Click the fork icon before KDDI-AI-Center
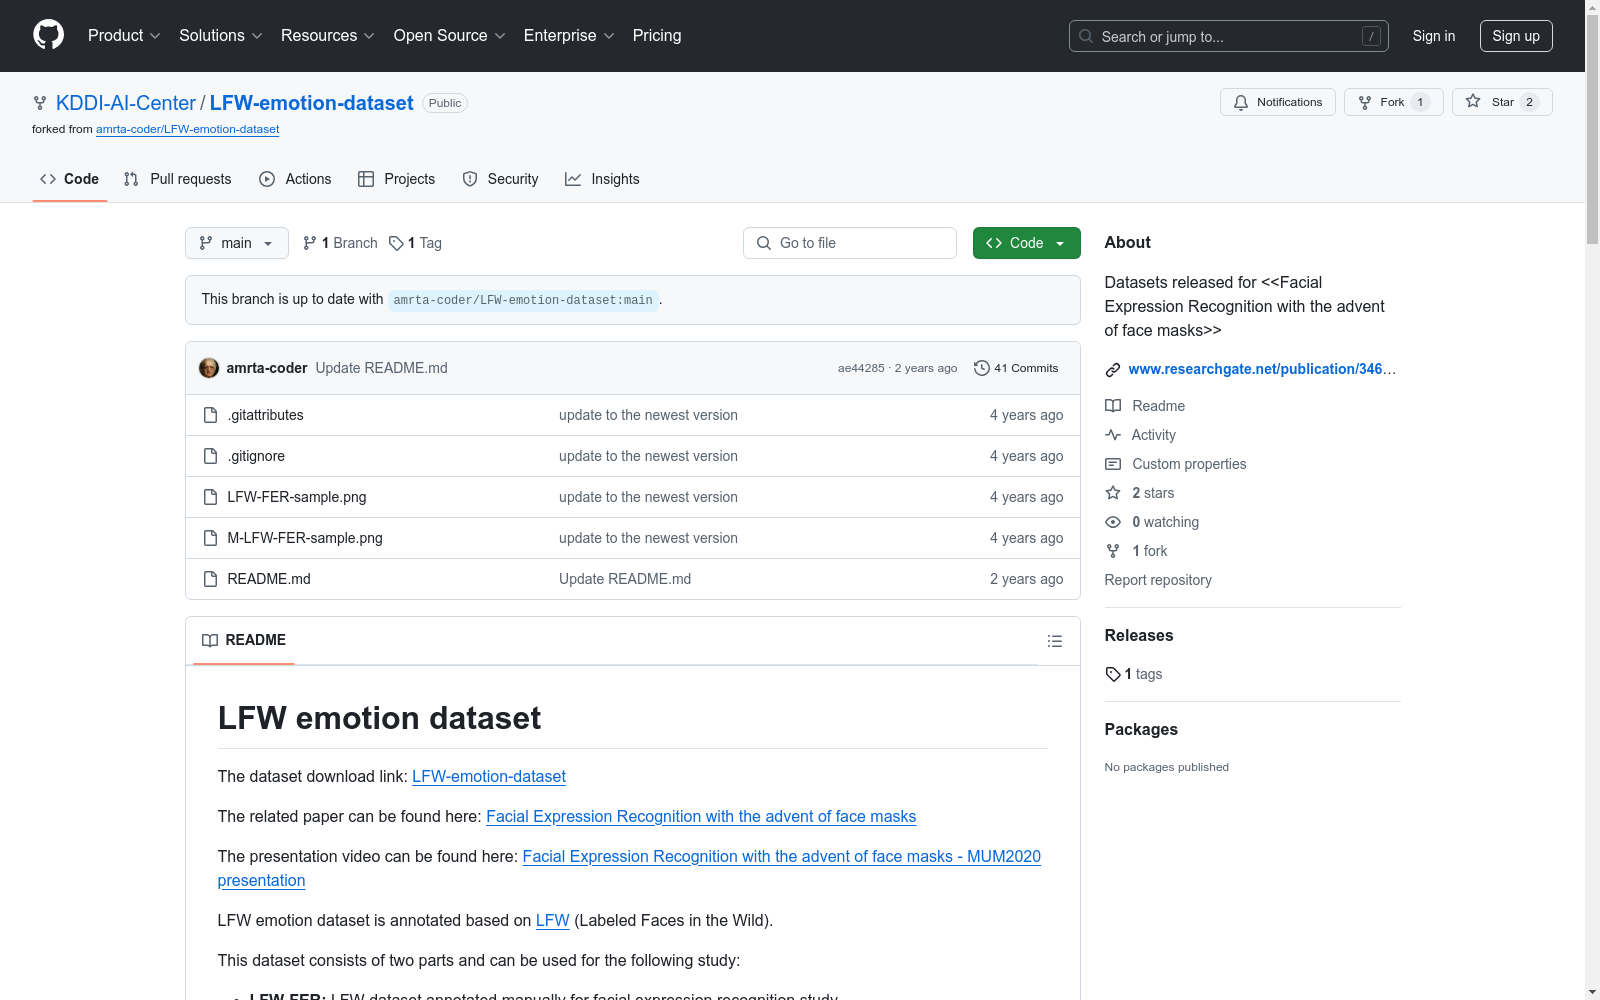 point(40,103)
